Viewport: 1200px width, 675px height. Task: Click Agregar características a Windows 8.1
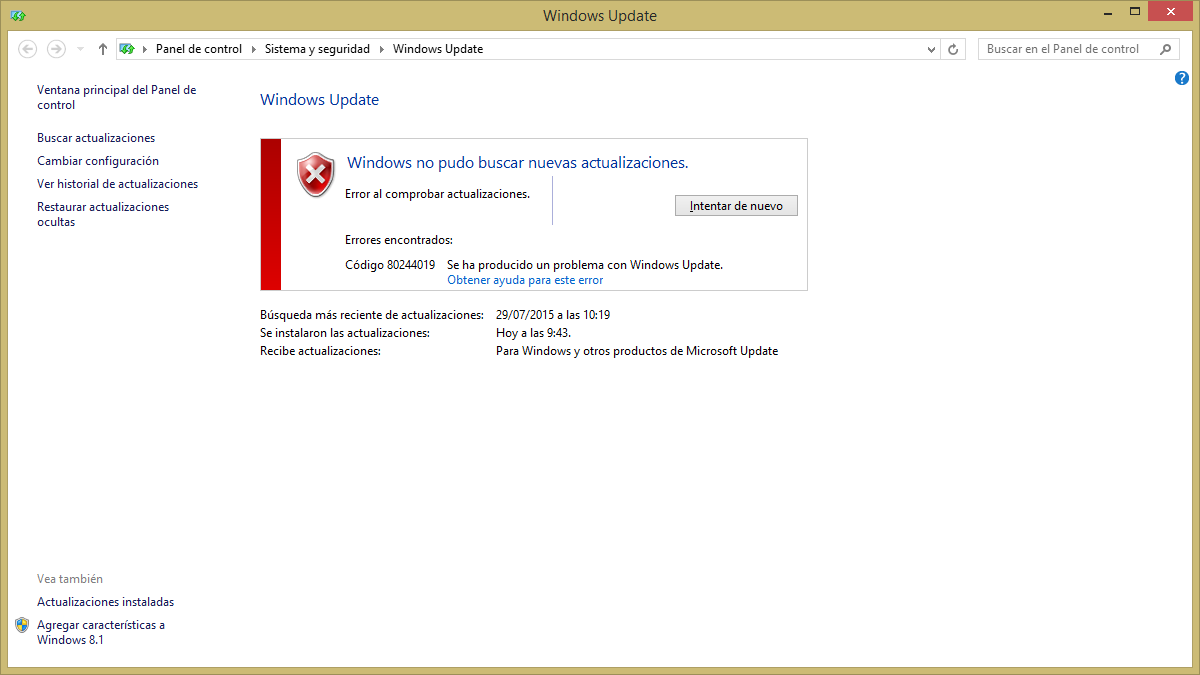(x=101, y=632)
